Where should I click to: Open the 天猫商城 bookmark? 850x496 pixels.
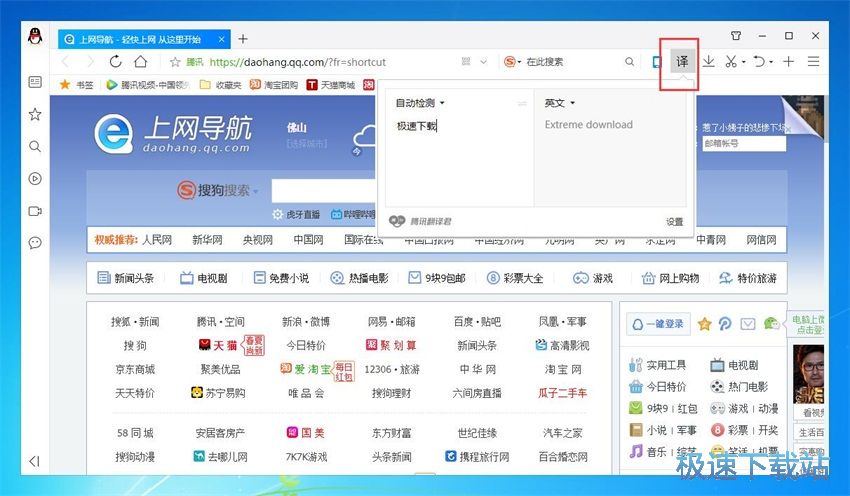coord(331,85)
